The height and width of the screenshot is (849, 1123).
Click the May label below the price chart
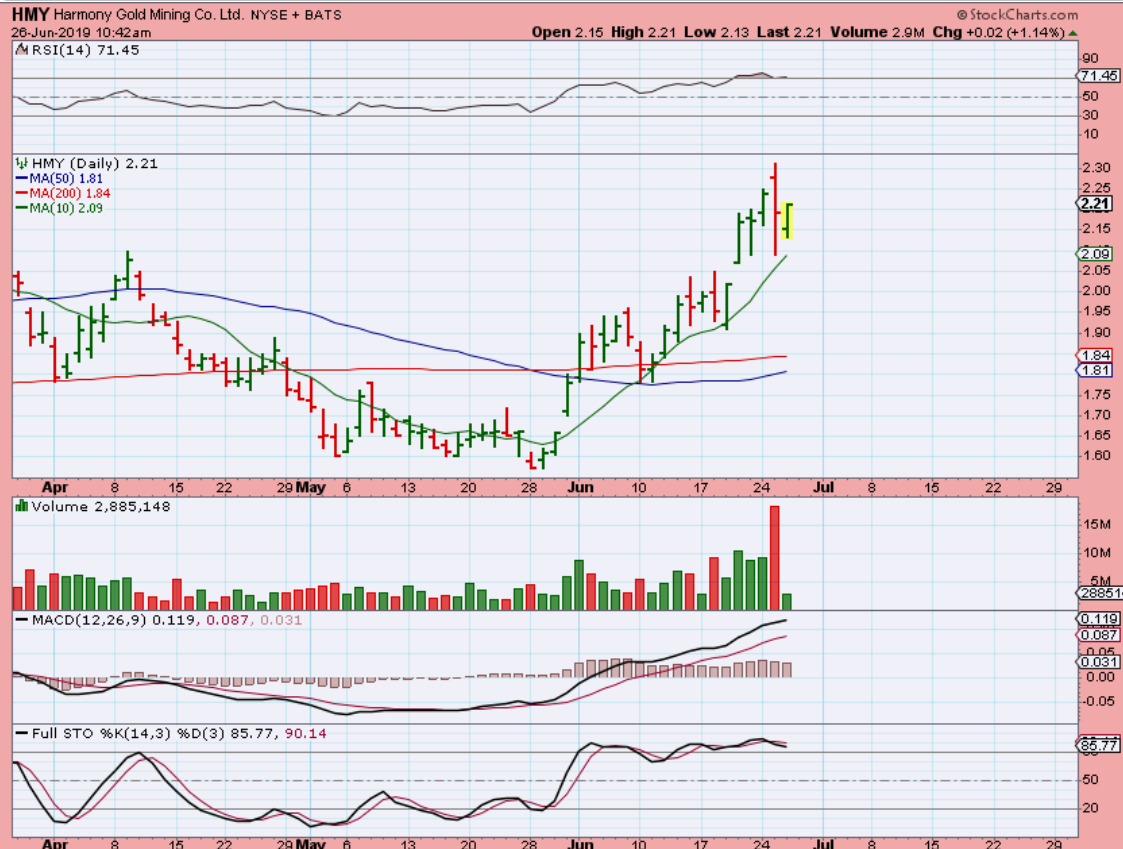[x=311, y=487]
